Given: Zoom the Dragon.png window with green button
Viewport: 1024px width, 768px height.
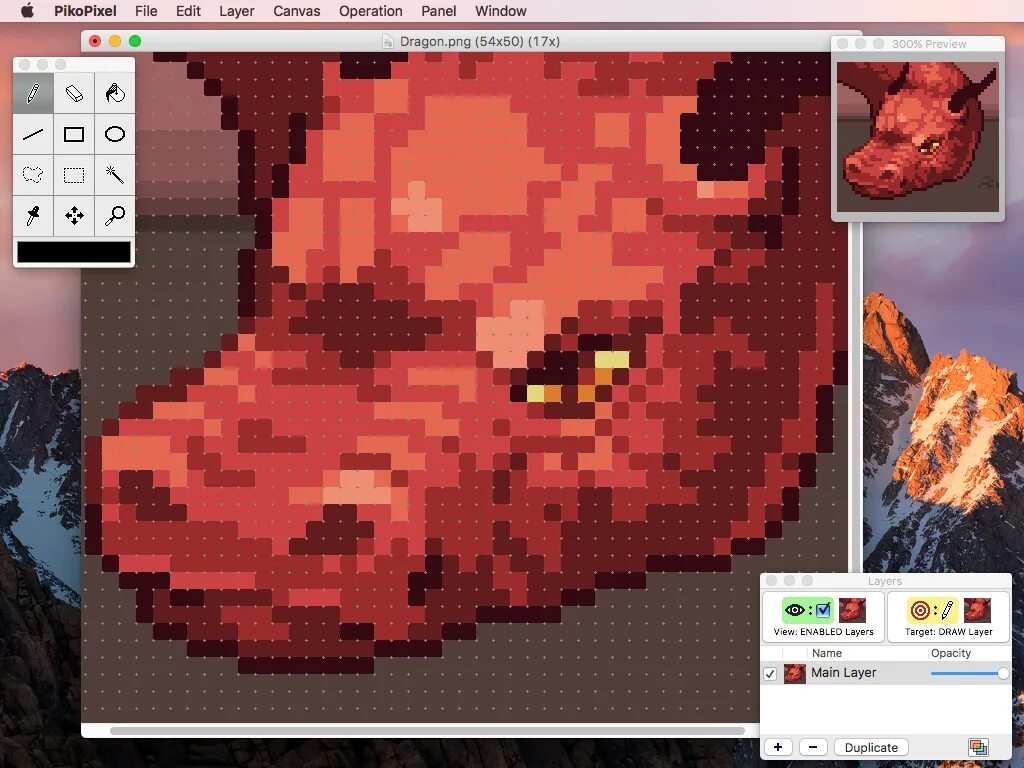Looking at the screenshot, I should pyautogui.click(x=135, y=41).
